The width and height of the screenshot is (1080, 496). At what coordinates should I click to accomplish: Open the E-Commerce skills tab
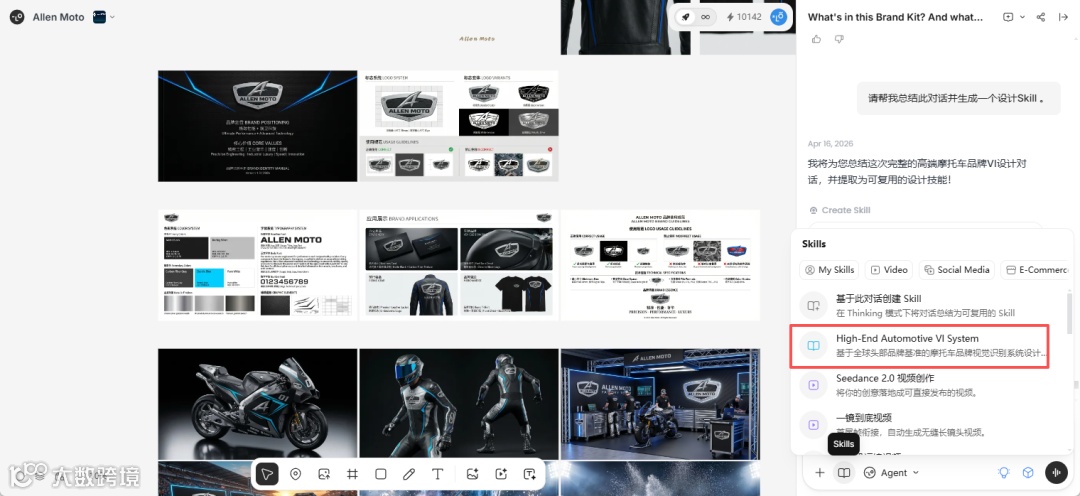[x=1036, y=270]
